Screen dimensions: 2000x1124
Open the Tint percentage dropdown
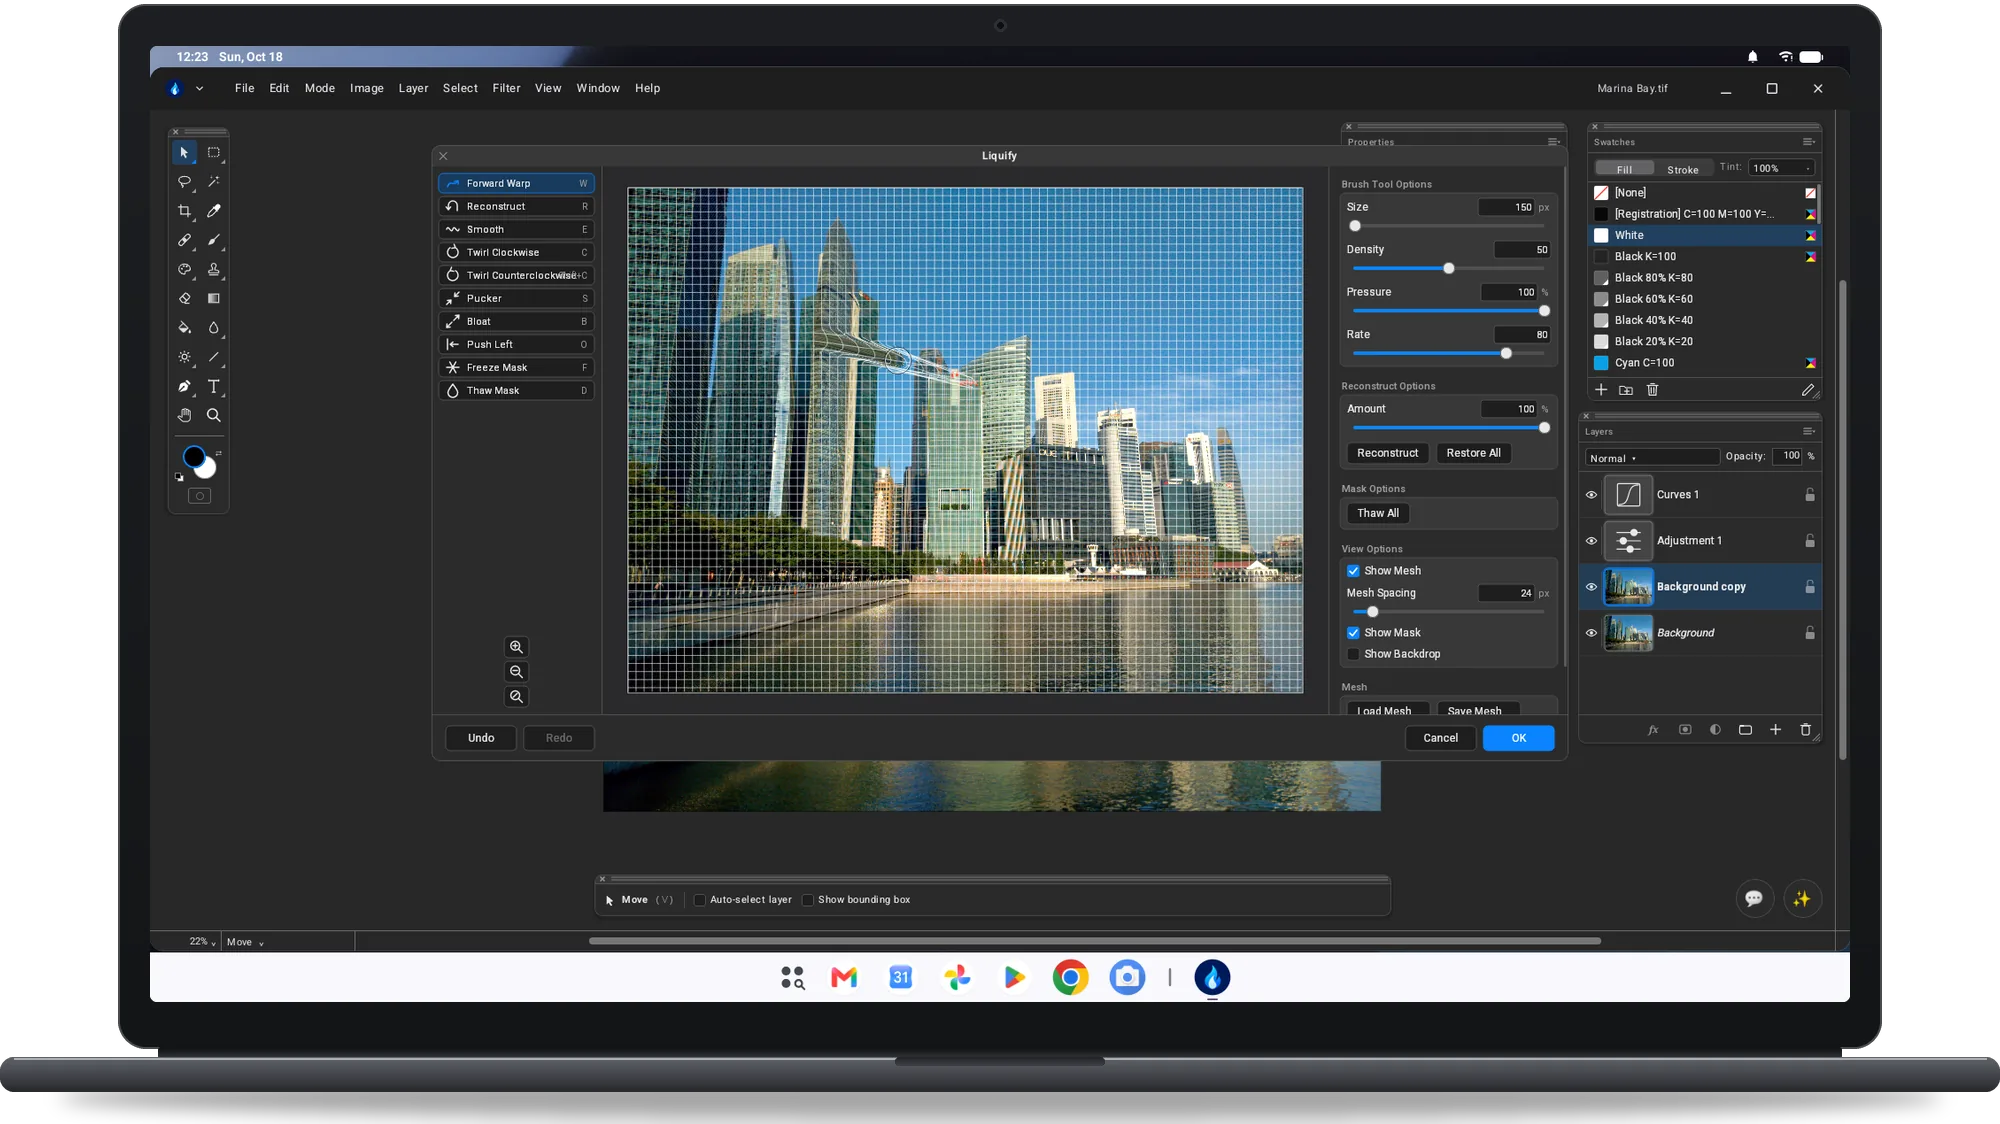tap(1781, 168)
